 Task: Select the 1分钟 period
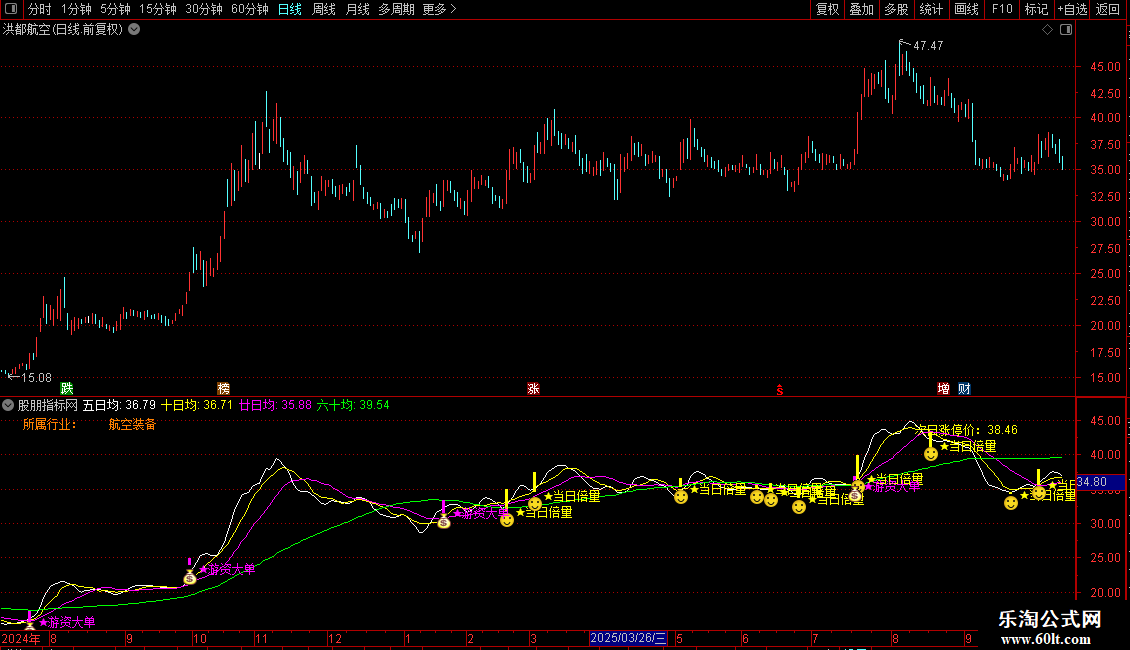[76, 9]
